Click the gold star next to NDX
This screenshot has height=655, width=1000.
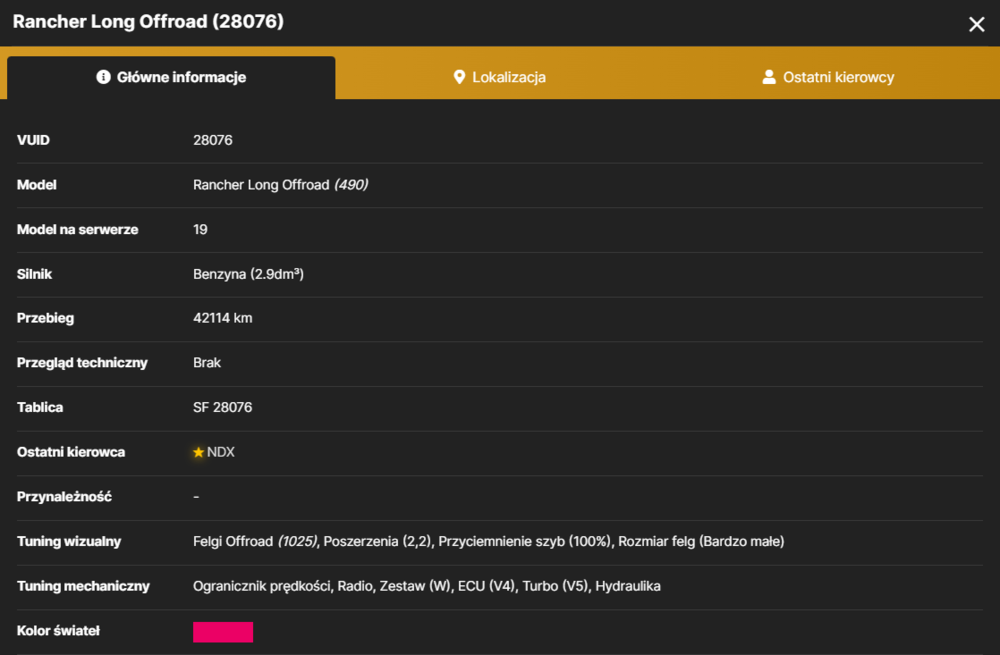(198, 452)
